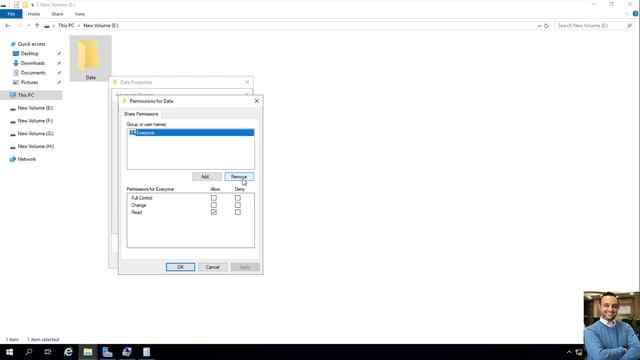Check Allow for Change
Screen dimensions: 640x360
point(213,205)
